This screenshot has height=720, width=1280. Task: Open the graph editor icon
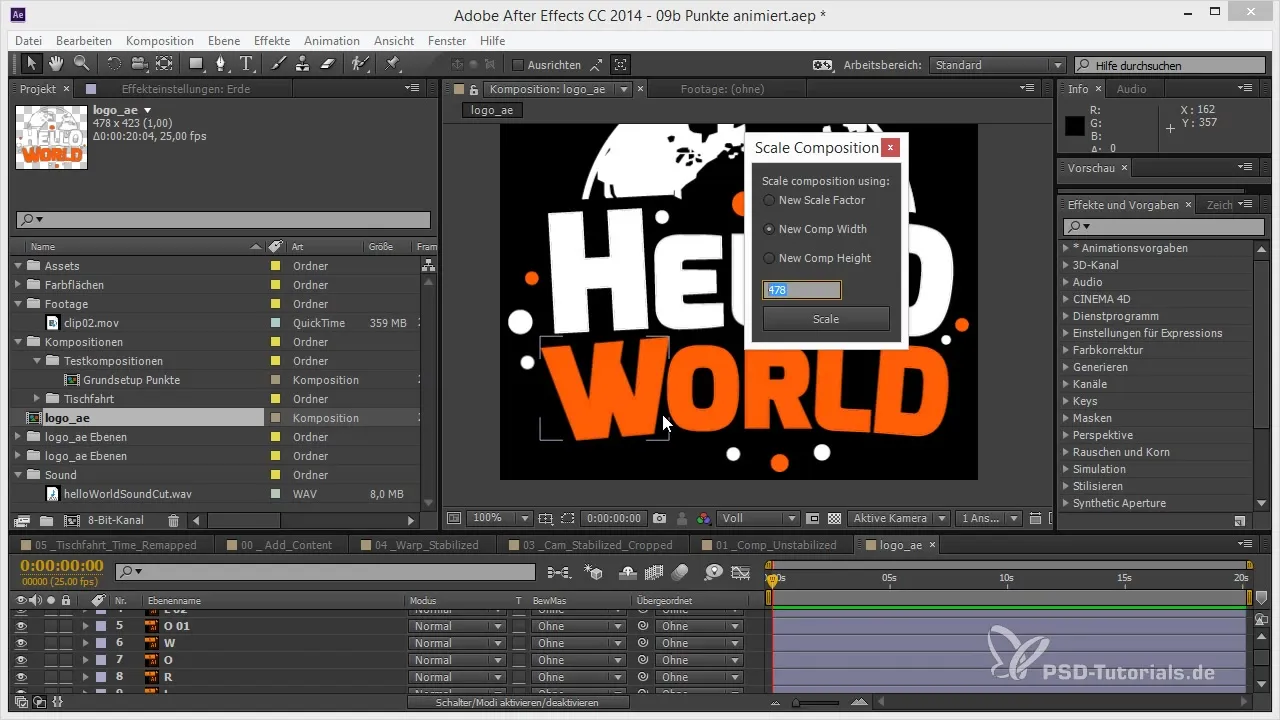pyautogui.click(x=741, y=572)
